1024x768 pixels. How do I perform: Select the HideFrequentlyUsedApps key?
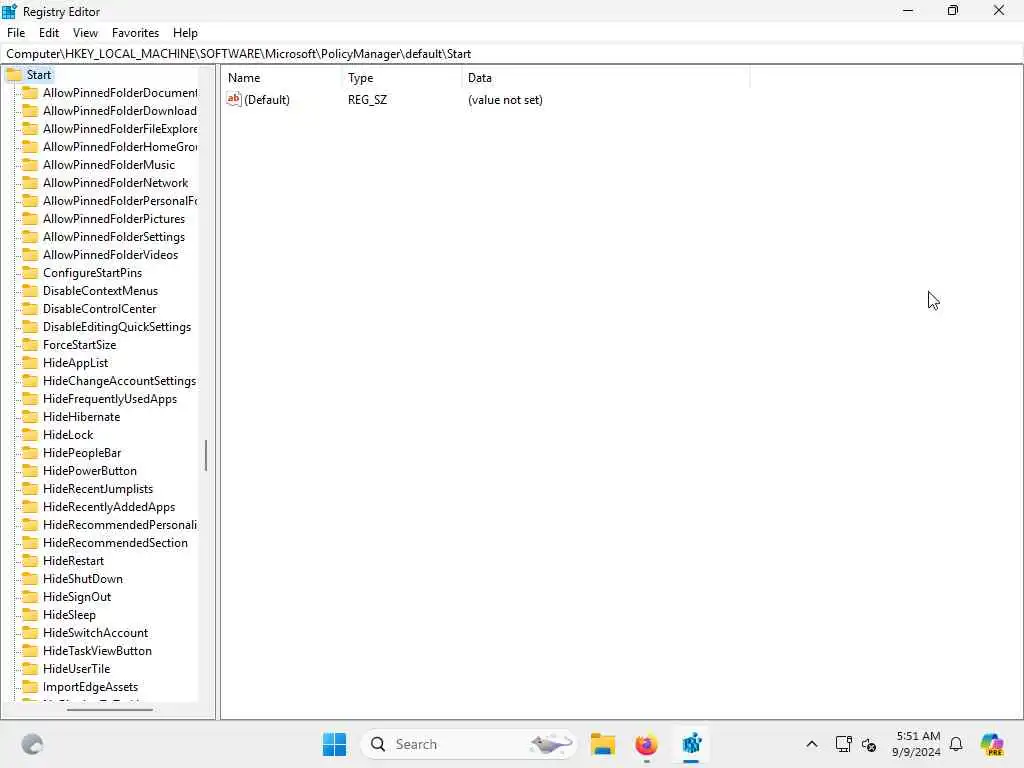pos(110,398)
